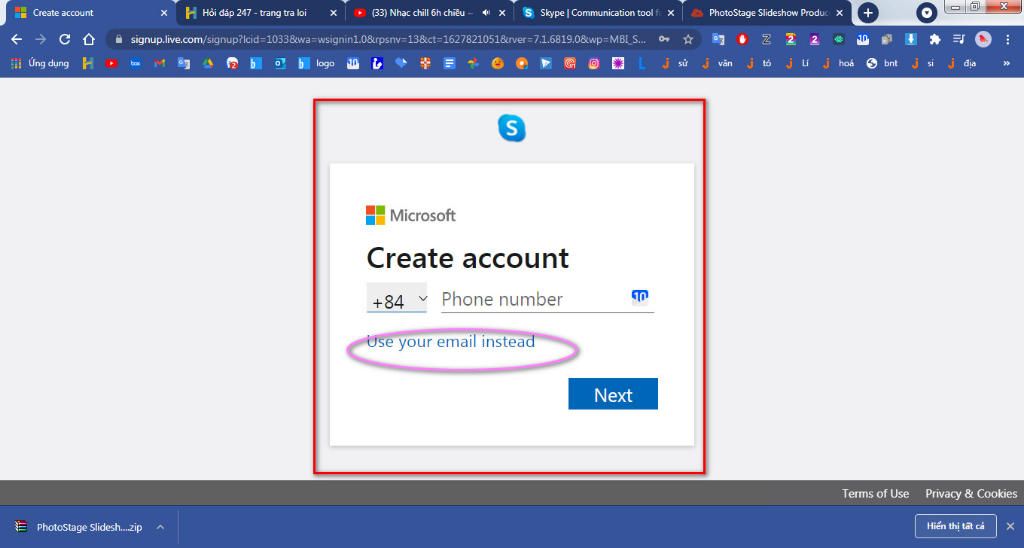This screenshot has width=1024, height=548.
Task: Open the media control playlist icon
Action: point(959,40)
